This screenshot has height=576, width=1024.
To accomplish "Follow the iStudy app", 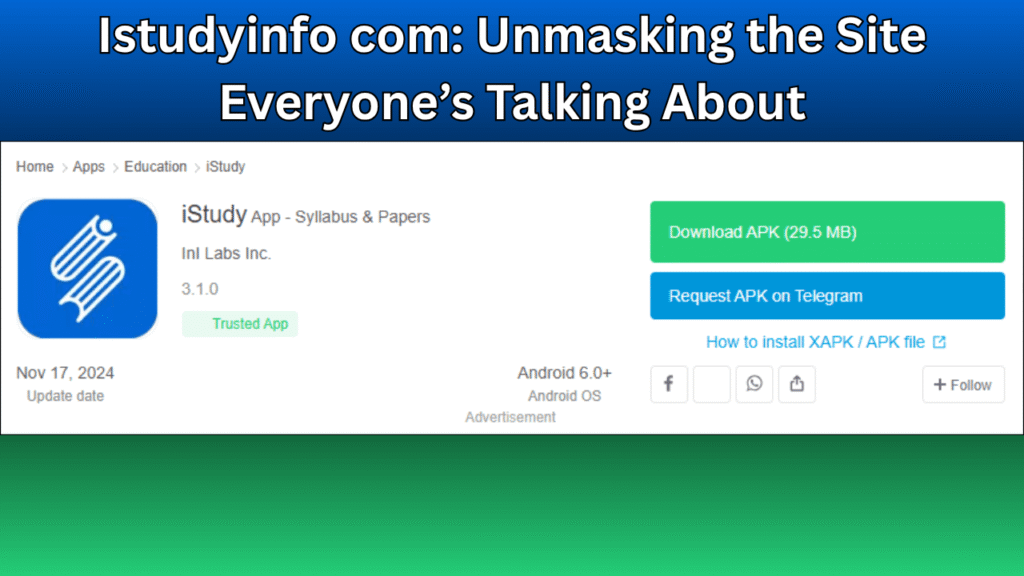I will coord(963,385).
